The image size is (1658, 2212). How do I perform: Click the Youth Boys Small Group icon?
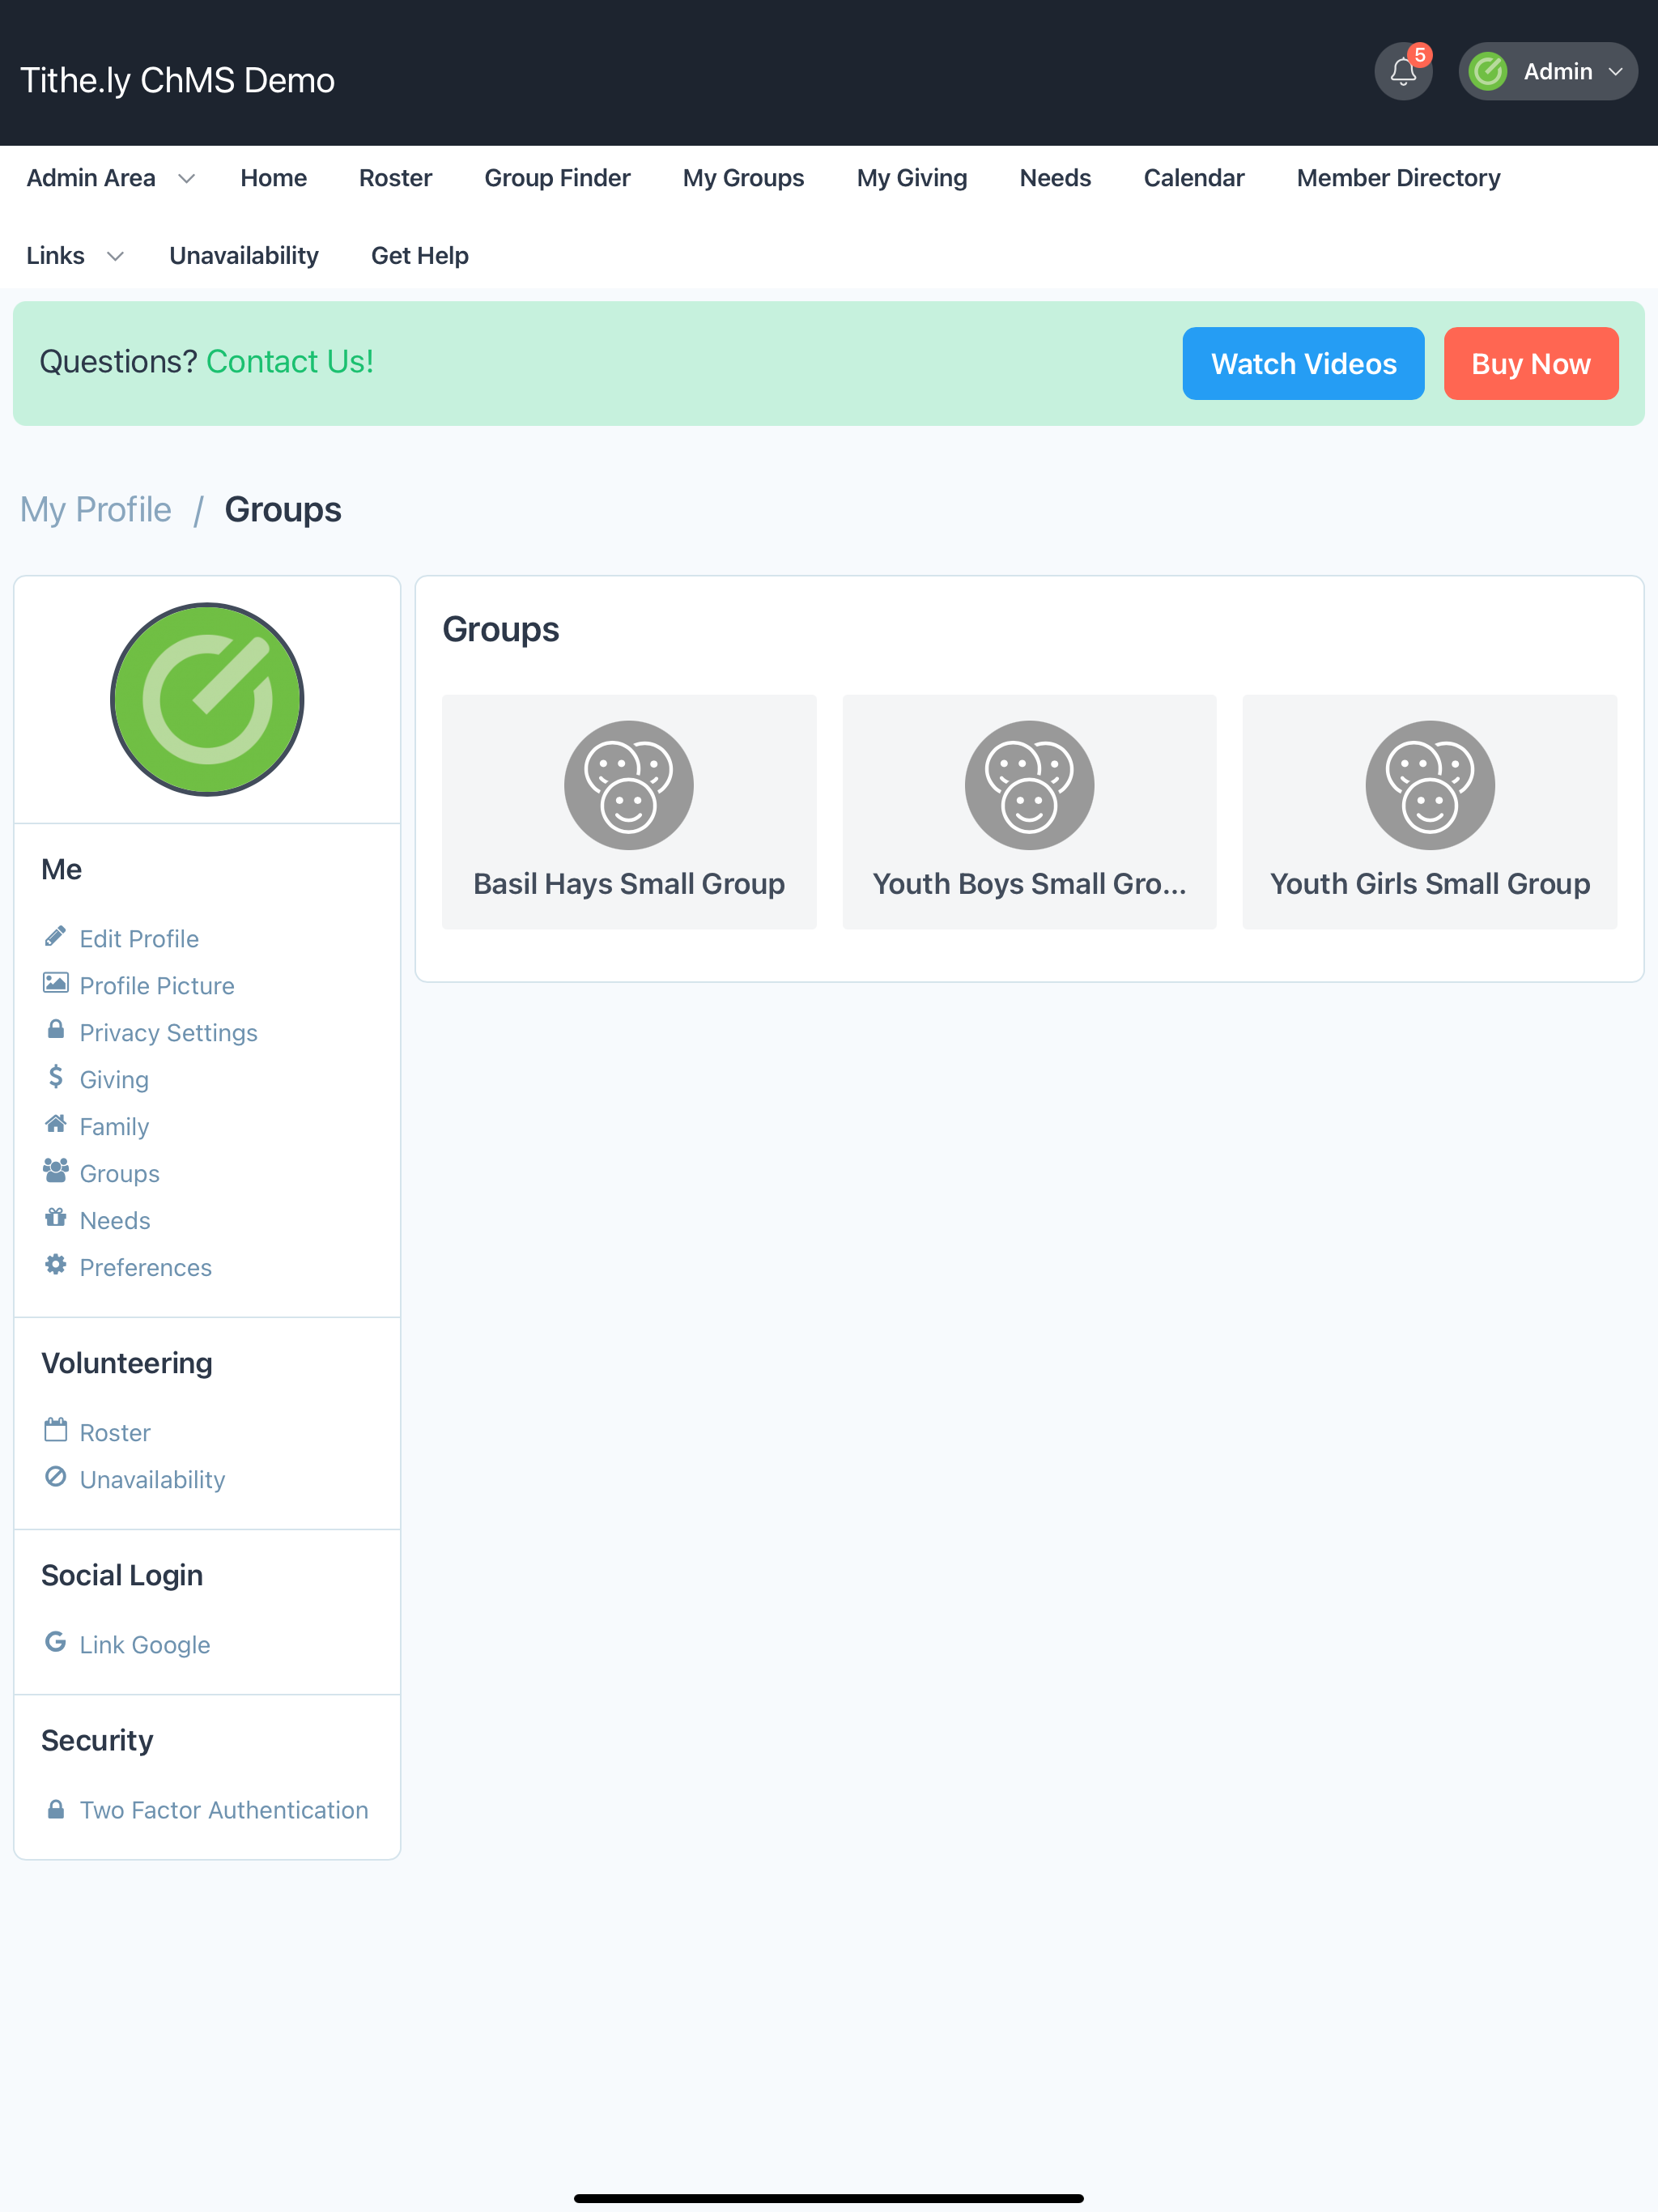1029,785
